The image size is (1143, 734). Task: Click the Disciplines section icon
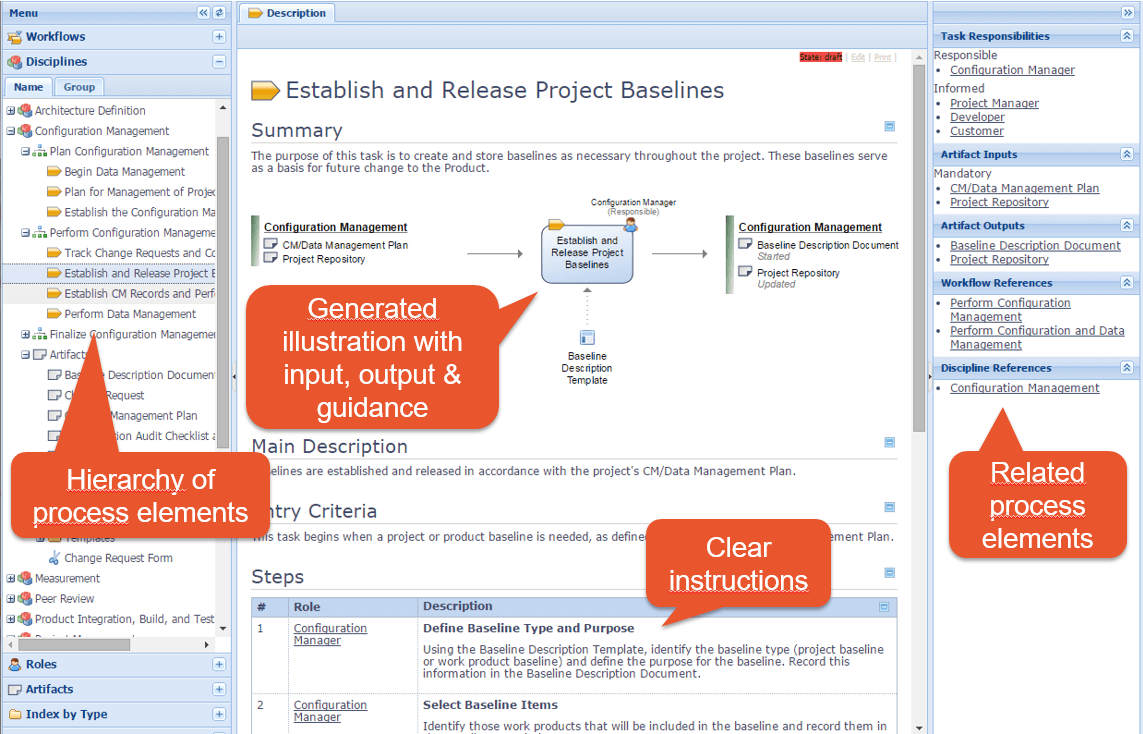point(14,62)
